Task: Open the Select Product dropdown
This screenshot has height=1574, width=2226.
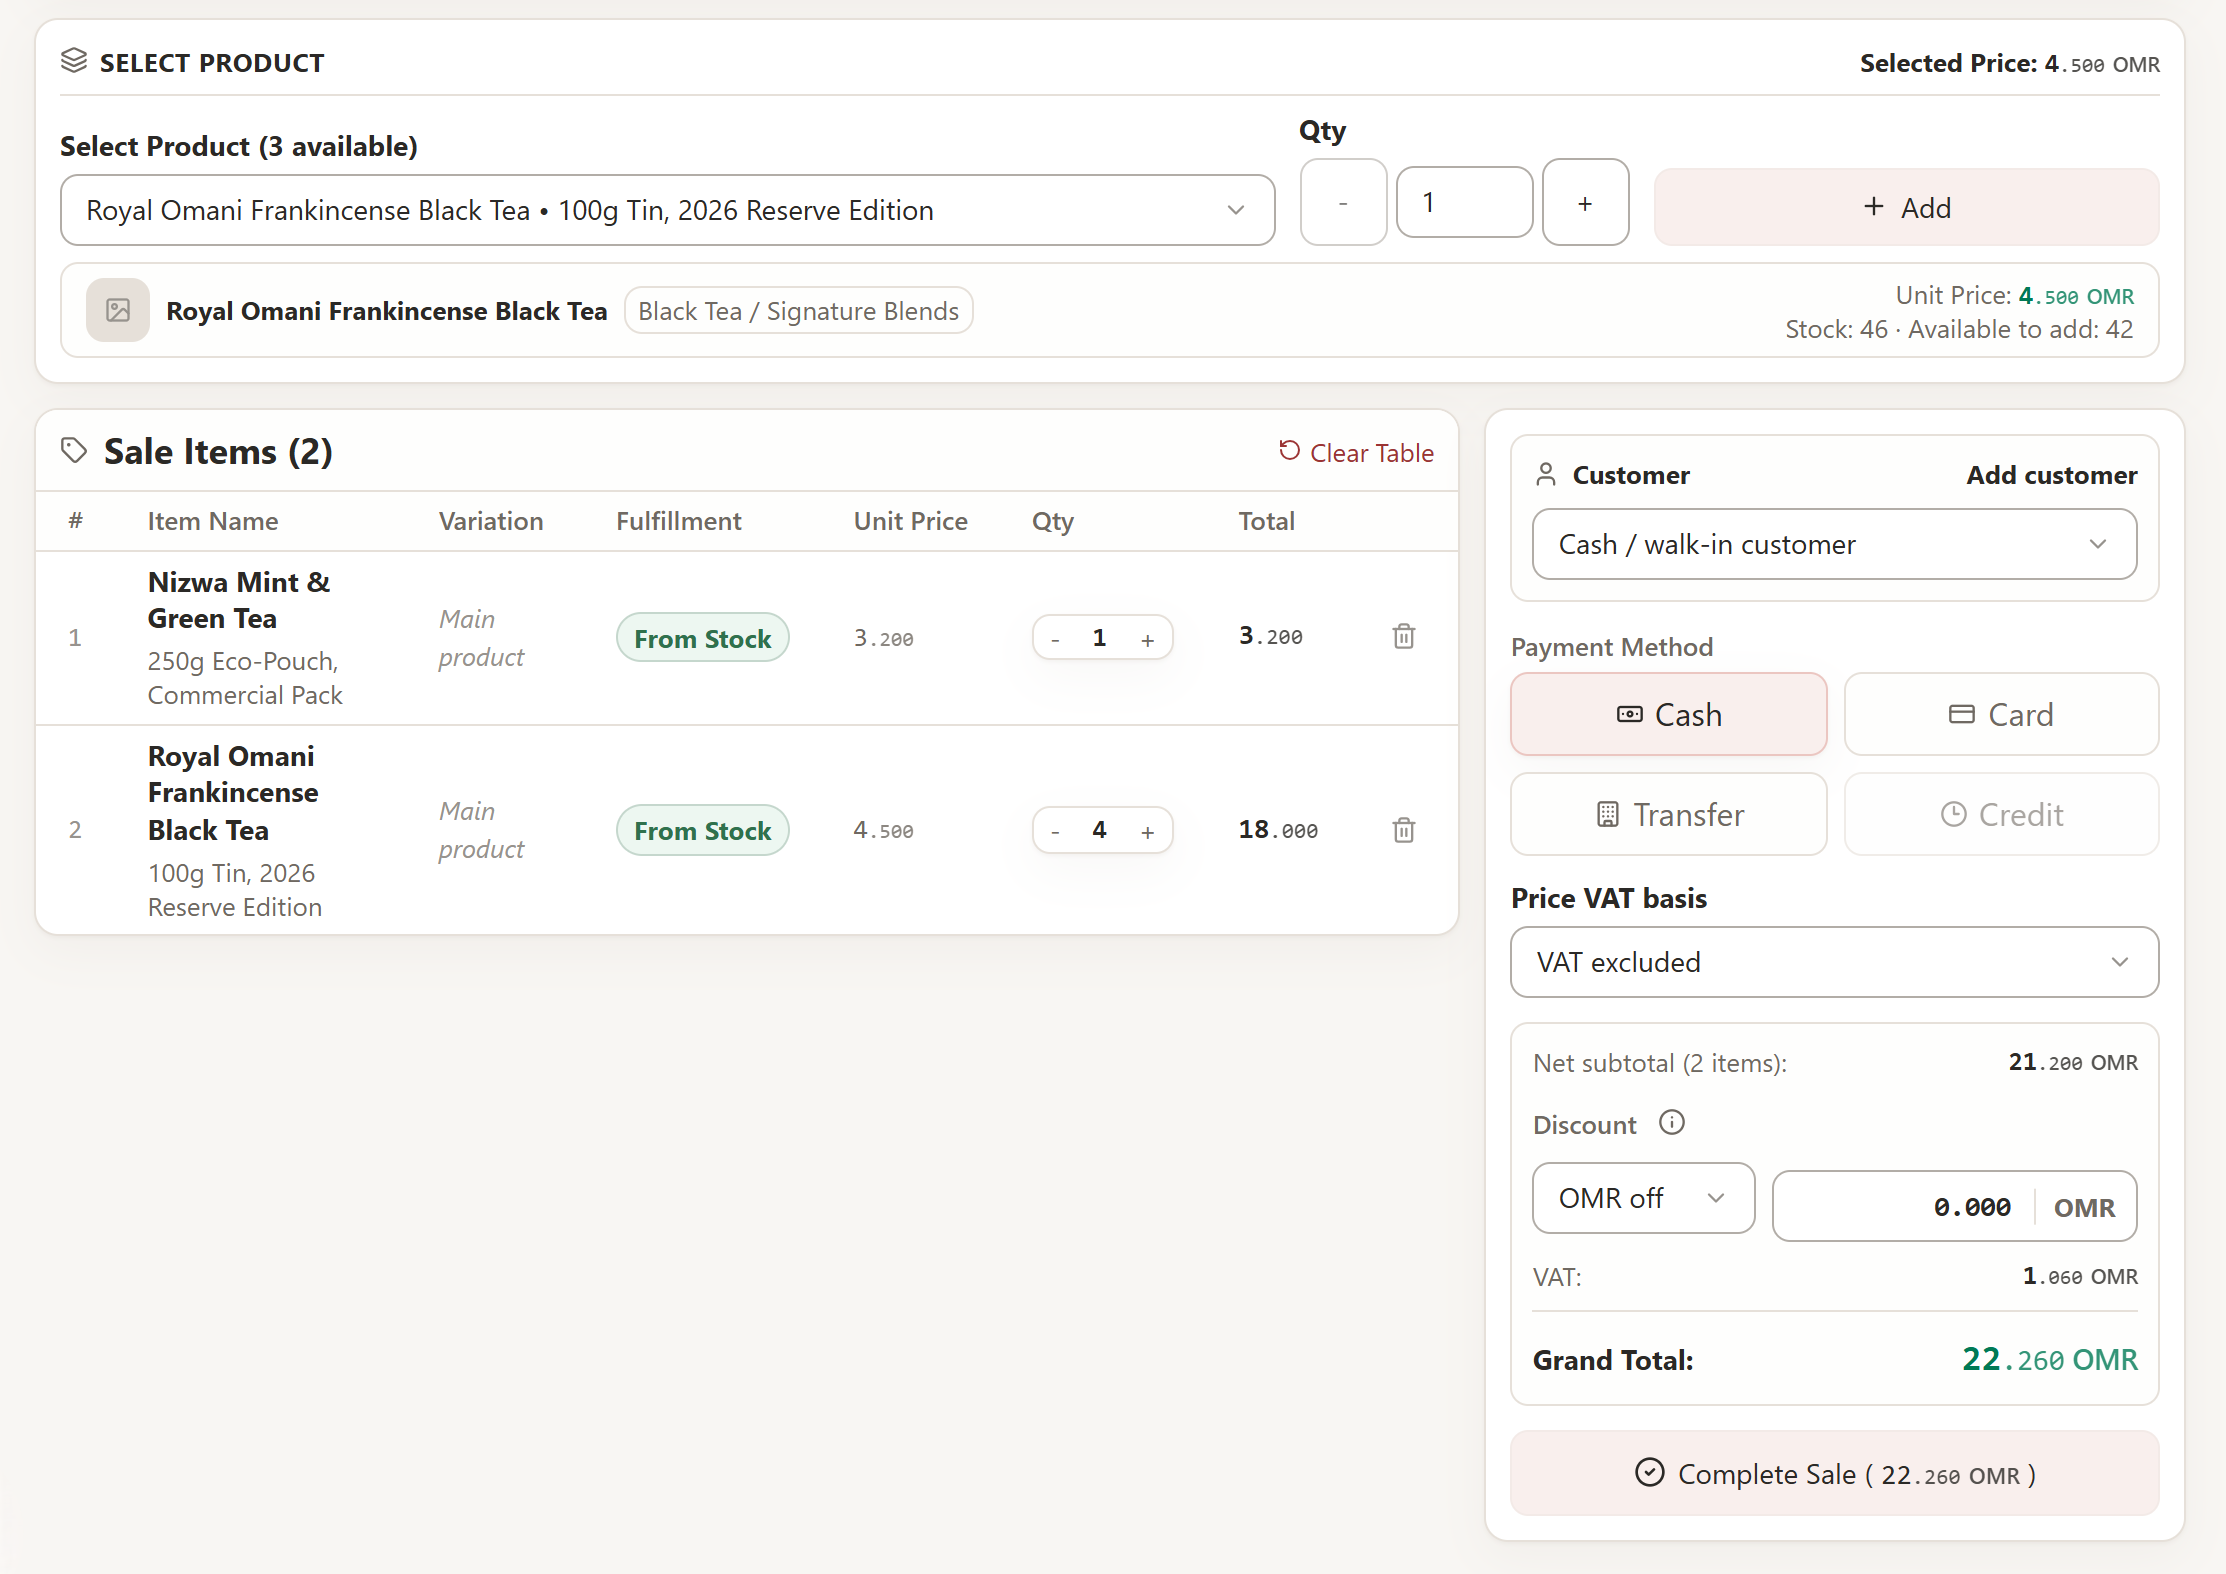Action: [667, 210]
